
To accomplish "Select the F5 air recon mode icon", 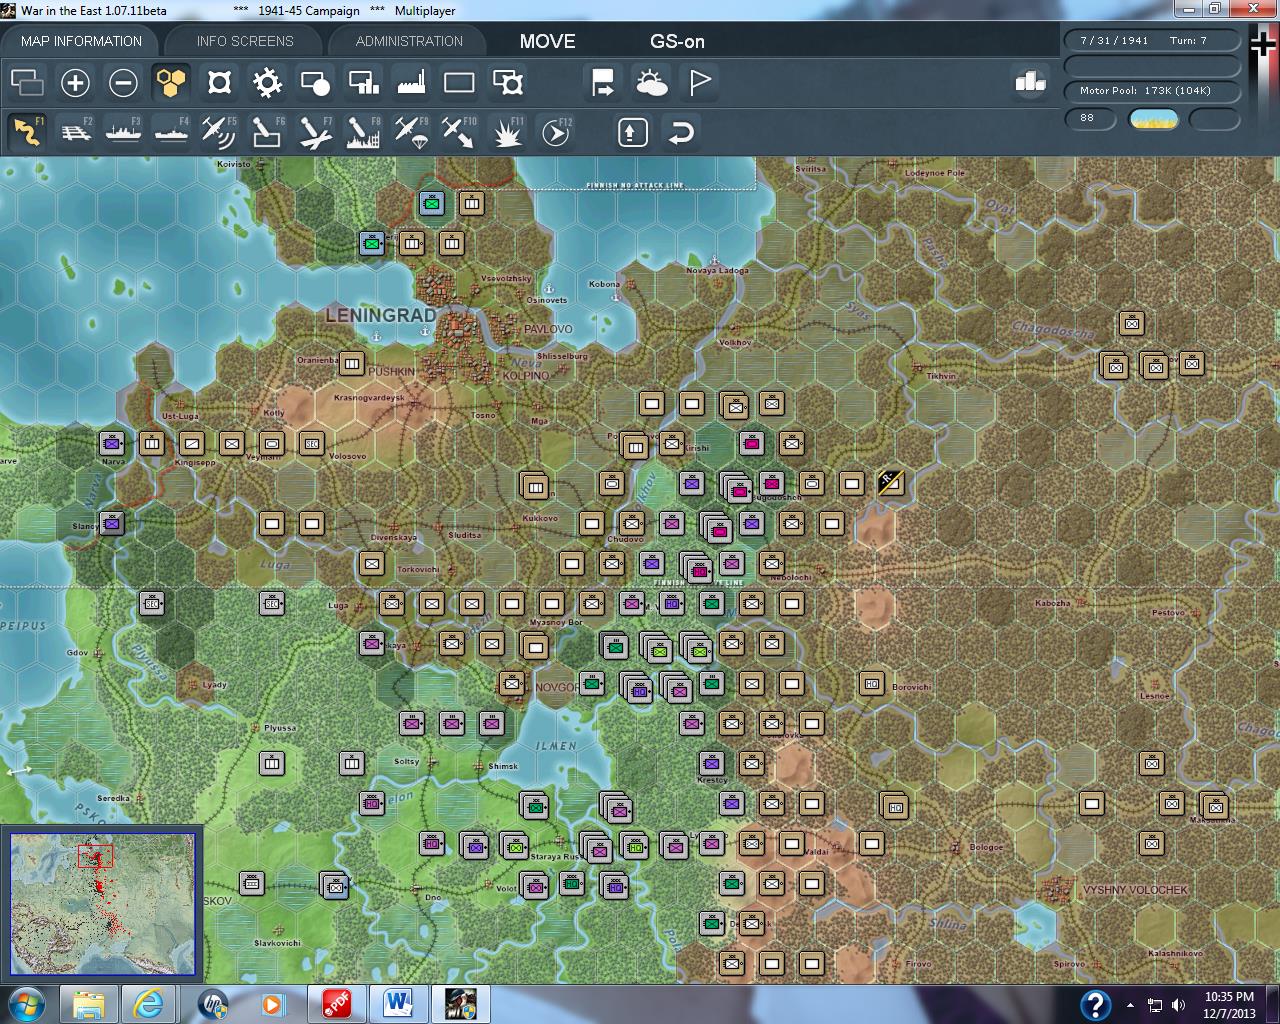I will point(219,131).
